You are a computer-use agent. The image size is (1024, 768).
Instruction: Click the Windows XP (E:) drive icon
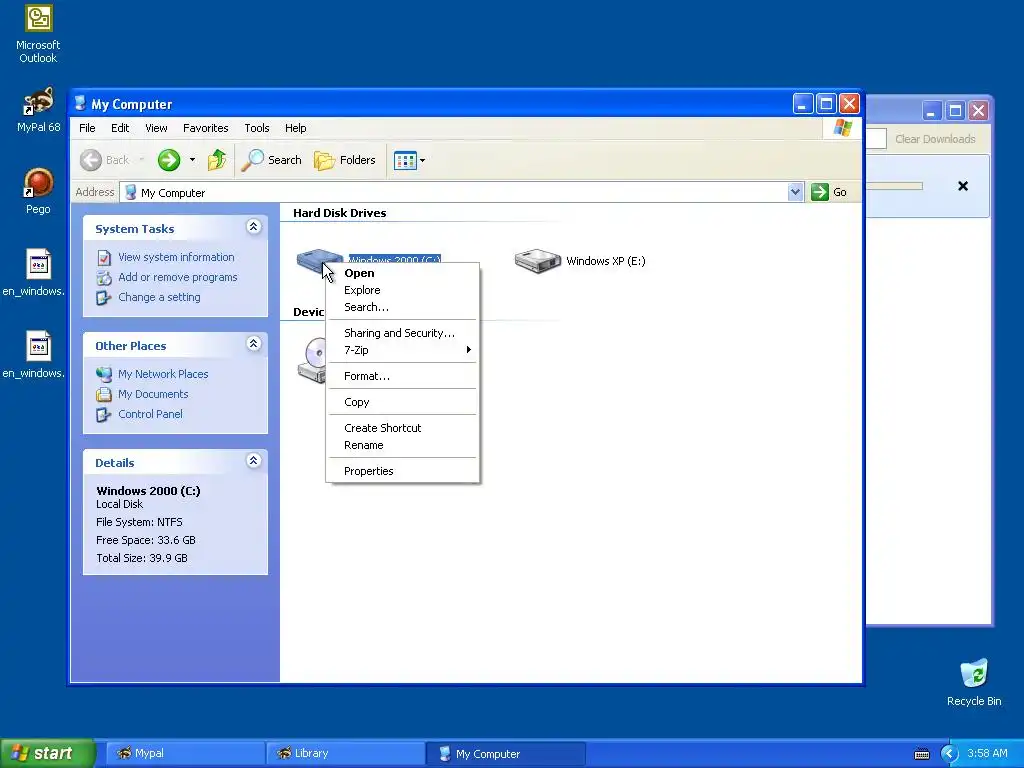[x=537, y=261]
